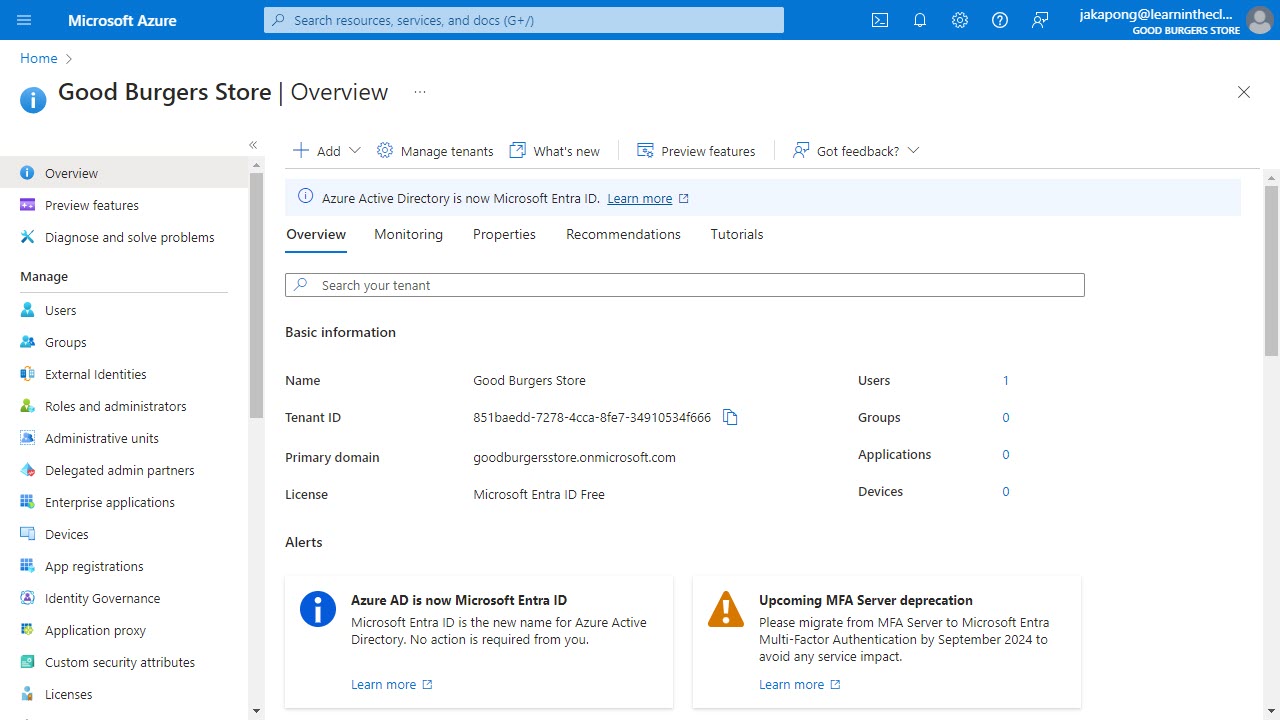
Task: Select Groups from the Manage menu
Action: (65, 342)
